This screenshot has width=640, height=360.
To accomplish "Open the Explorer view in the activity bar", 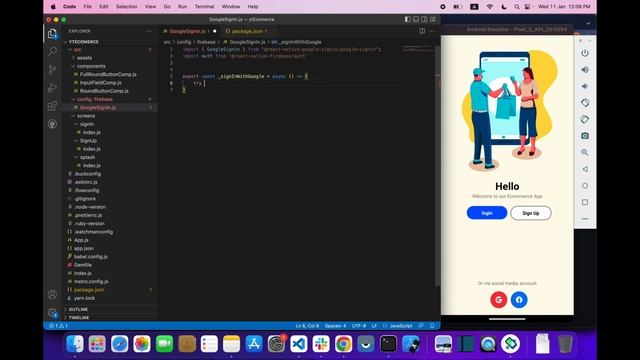I will [52, 33].
